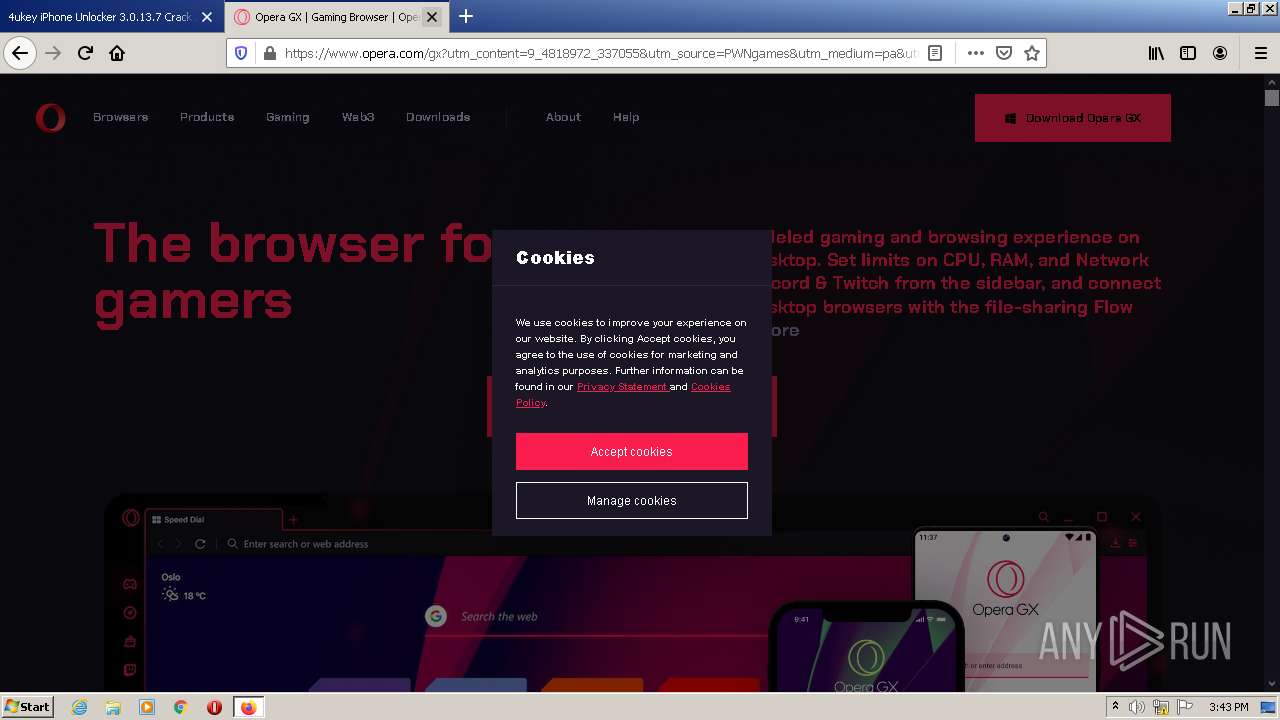This screenshot has width=1280, height=720.
Task: Toggle reader view icon in address bar
Action: pyautogui.click(x=935, y=53)
